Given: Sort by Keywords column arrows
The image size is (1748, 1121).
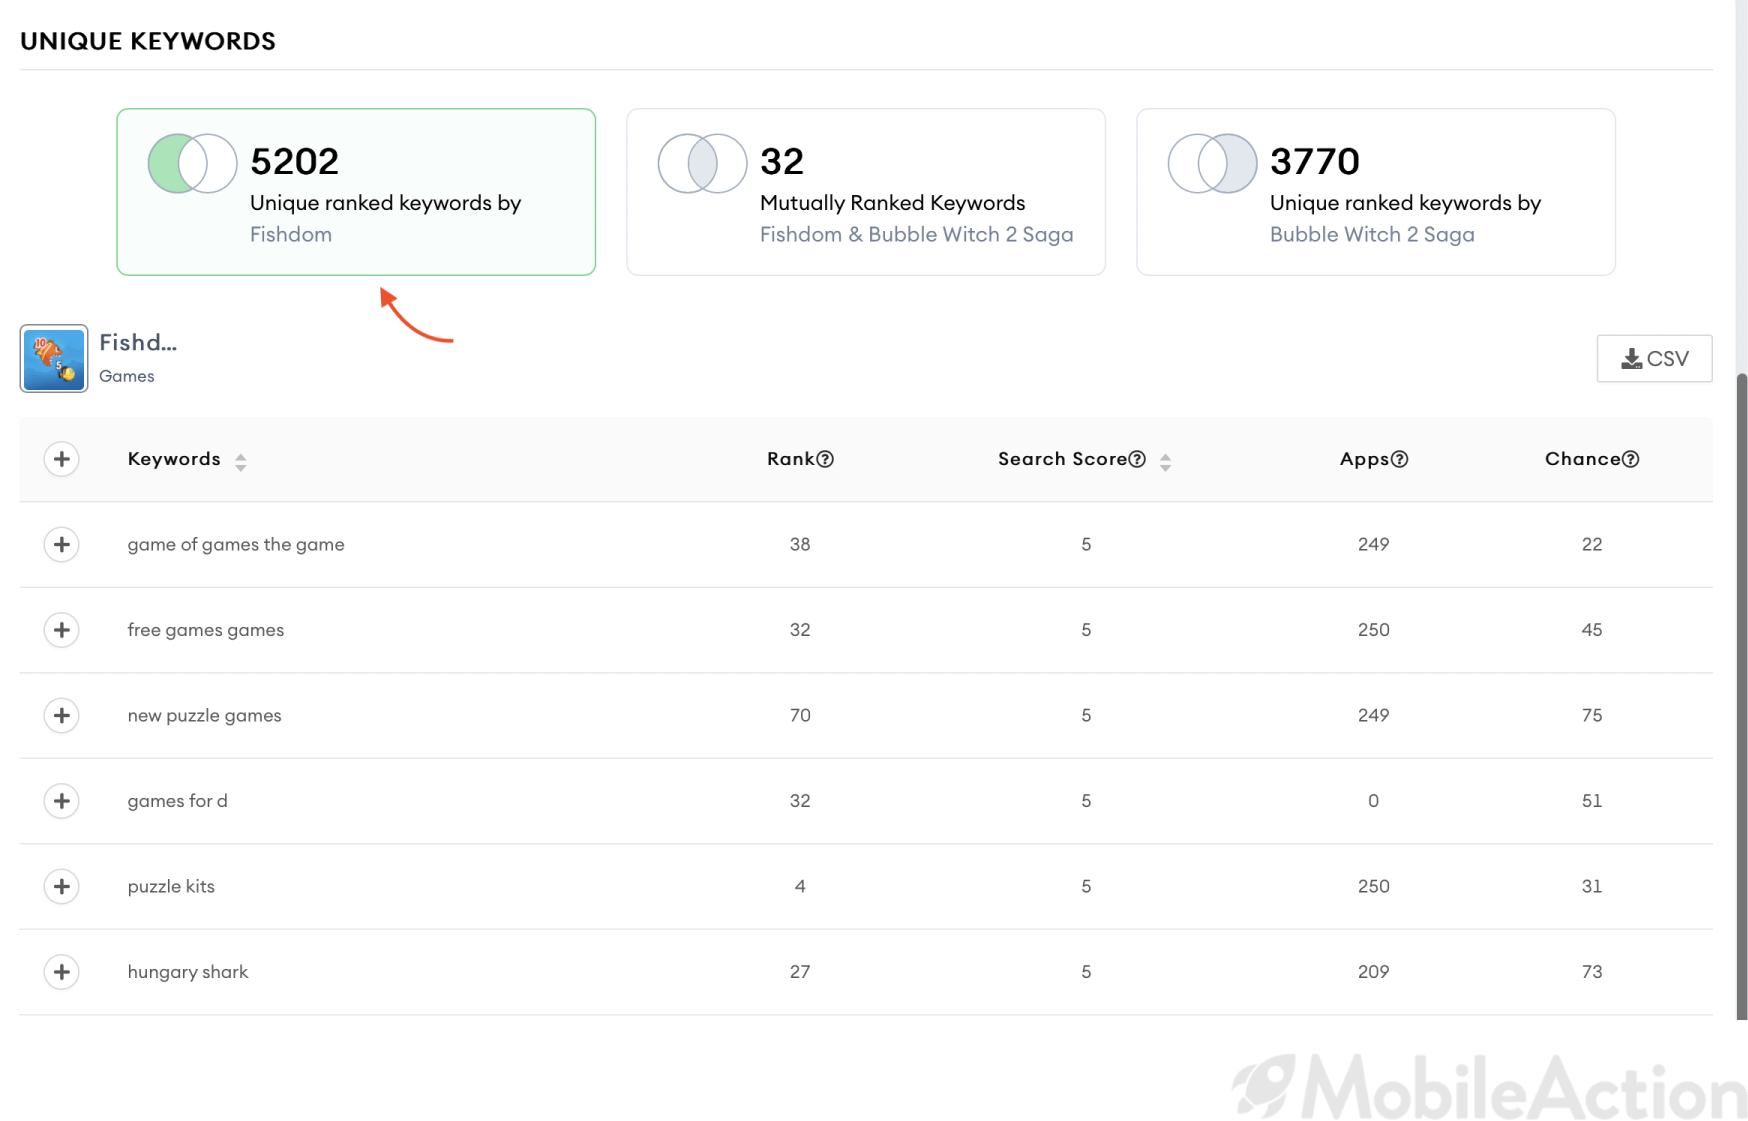Looking at the screenshot, I should pos(241,461).
